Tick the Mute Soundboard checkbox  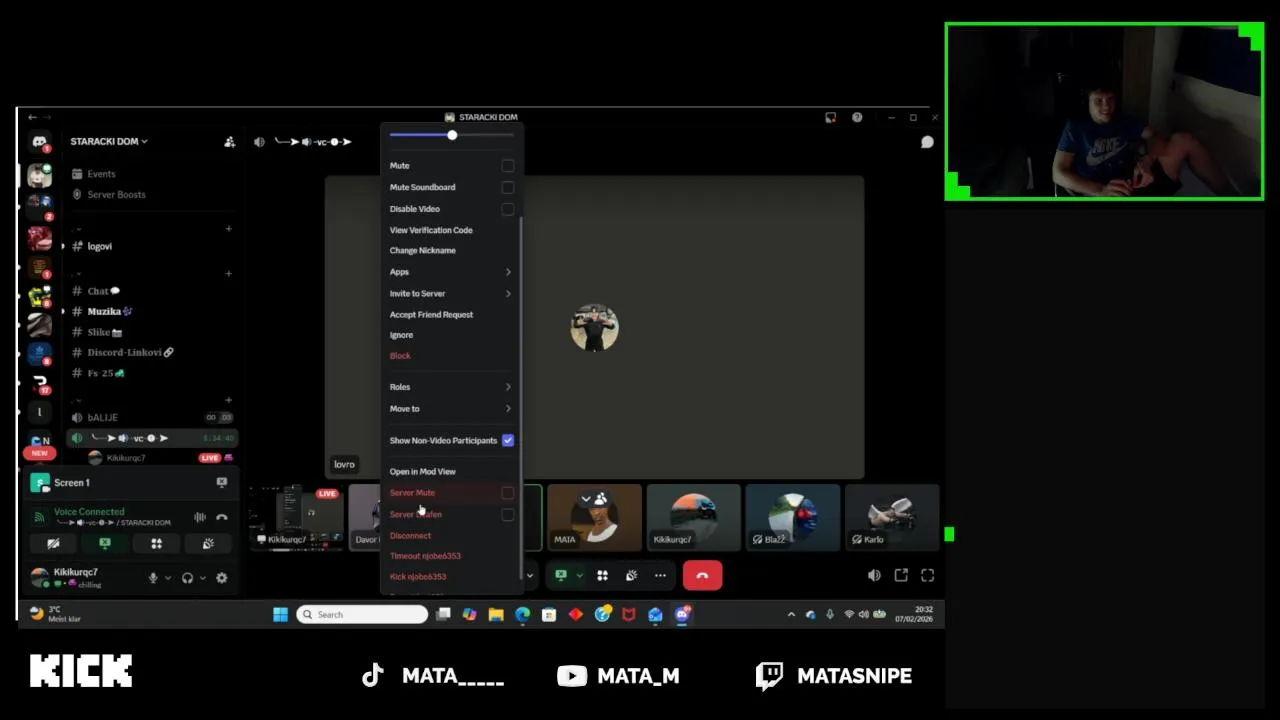pyautogui.click(x=508, y=187)
